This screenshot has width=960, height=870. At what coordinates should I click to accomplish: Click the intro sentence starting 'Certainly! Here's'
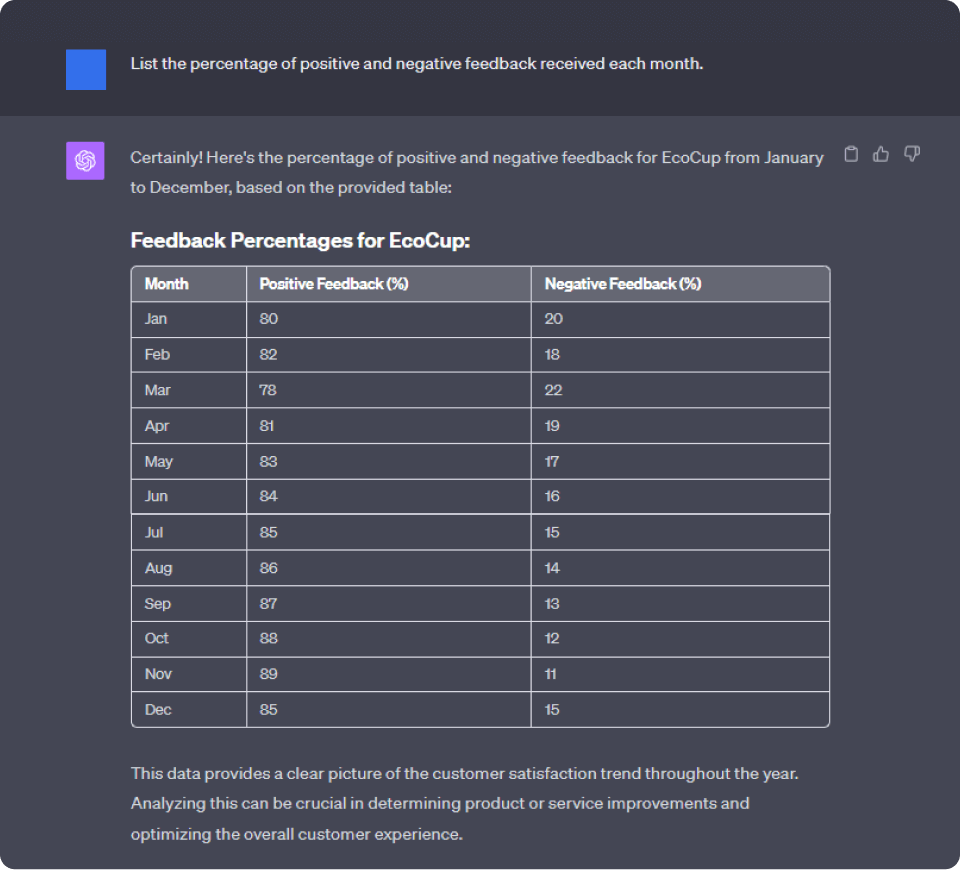tap(477, 173)
